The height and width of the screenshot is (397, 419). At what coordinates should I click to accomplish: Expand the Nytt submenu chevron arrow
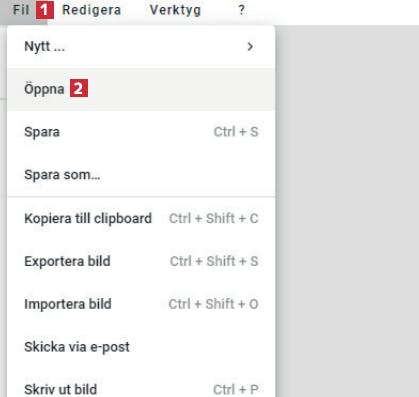[x=250, y=47]
